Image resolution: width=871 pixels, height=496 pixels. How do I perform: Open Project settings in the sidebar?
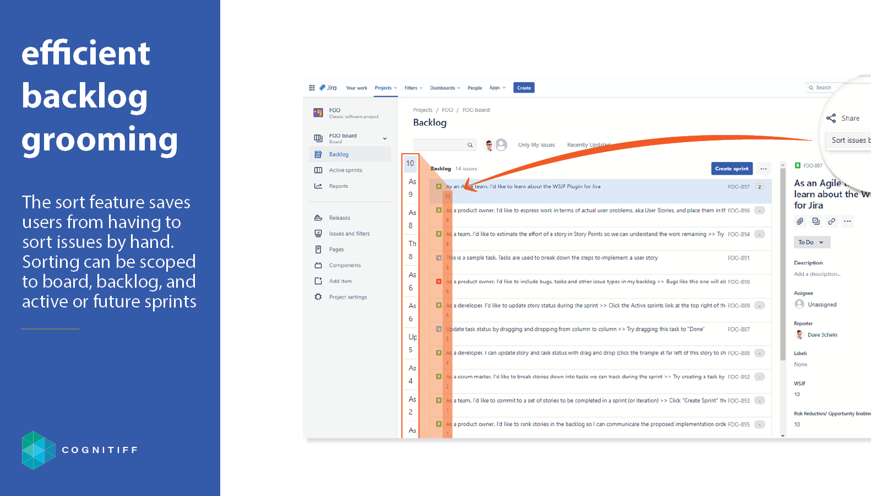(x=350, y=297)
